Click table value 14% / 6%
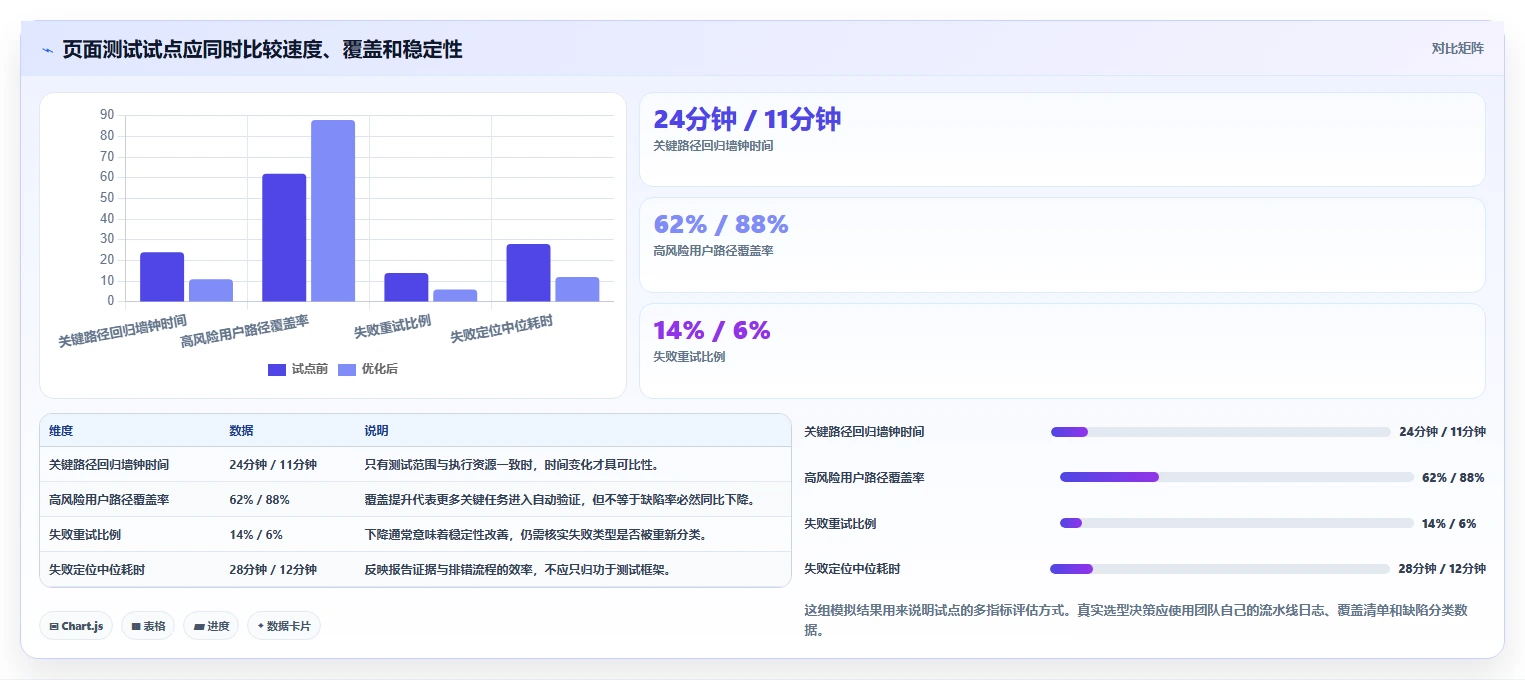 coord(256,535)
